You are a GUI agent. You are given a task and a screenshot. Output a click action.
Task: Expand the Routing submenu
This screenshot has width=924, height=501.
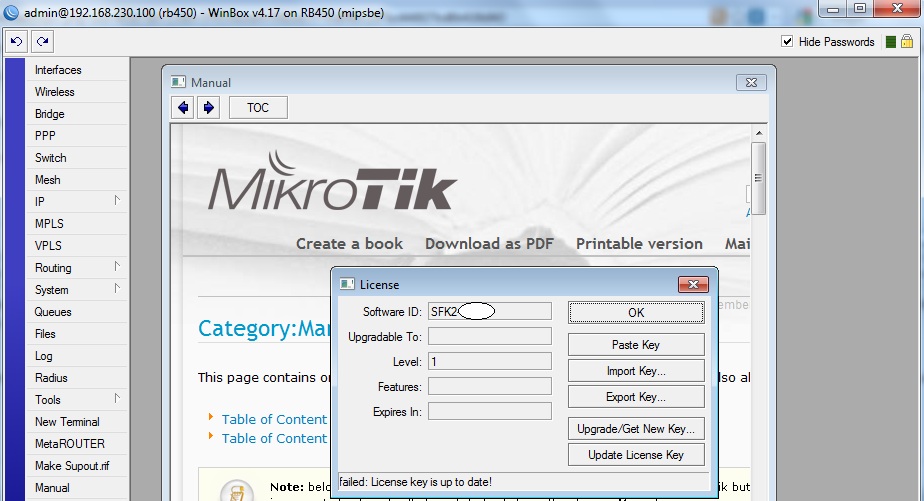(x=117, y=266)
